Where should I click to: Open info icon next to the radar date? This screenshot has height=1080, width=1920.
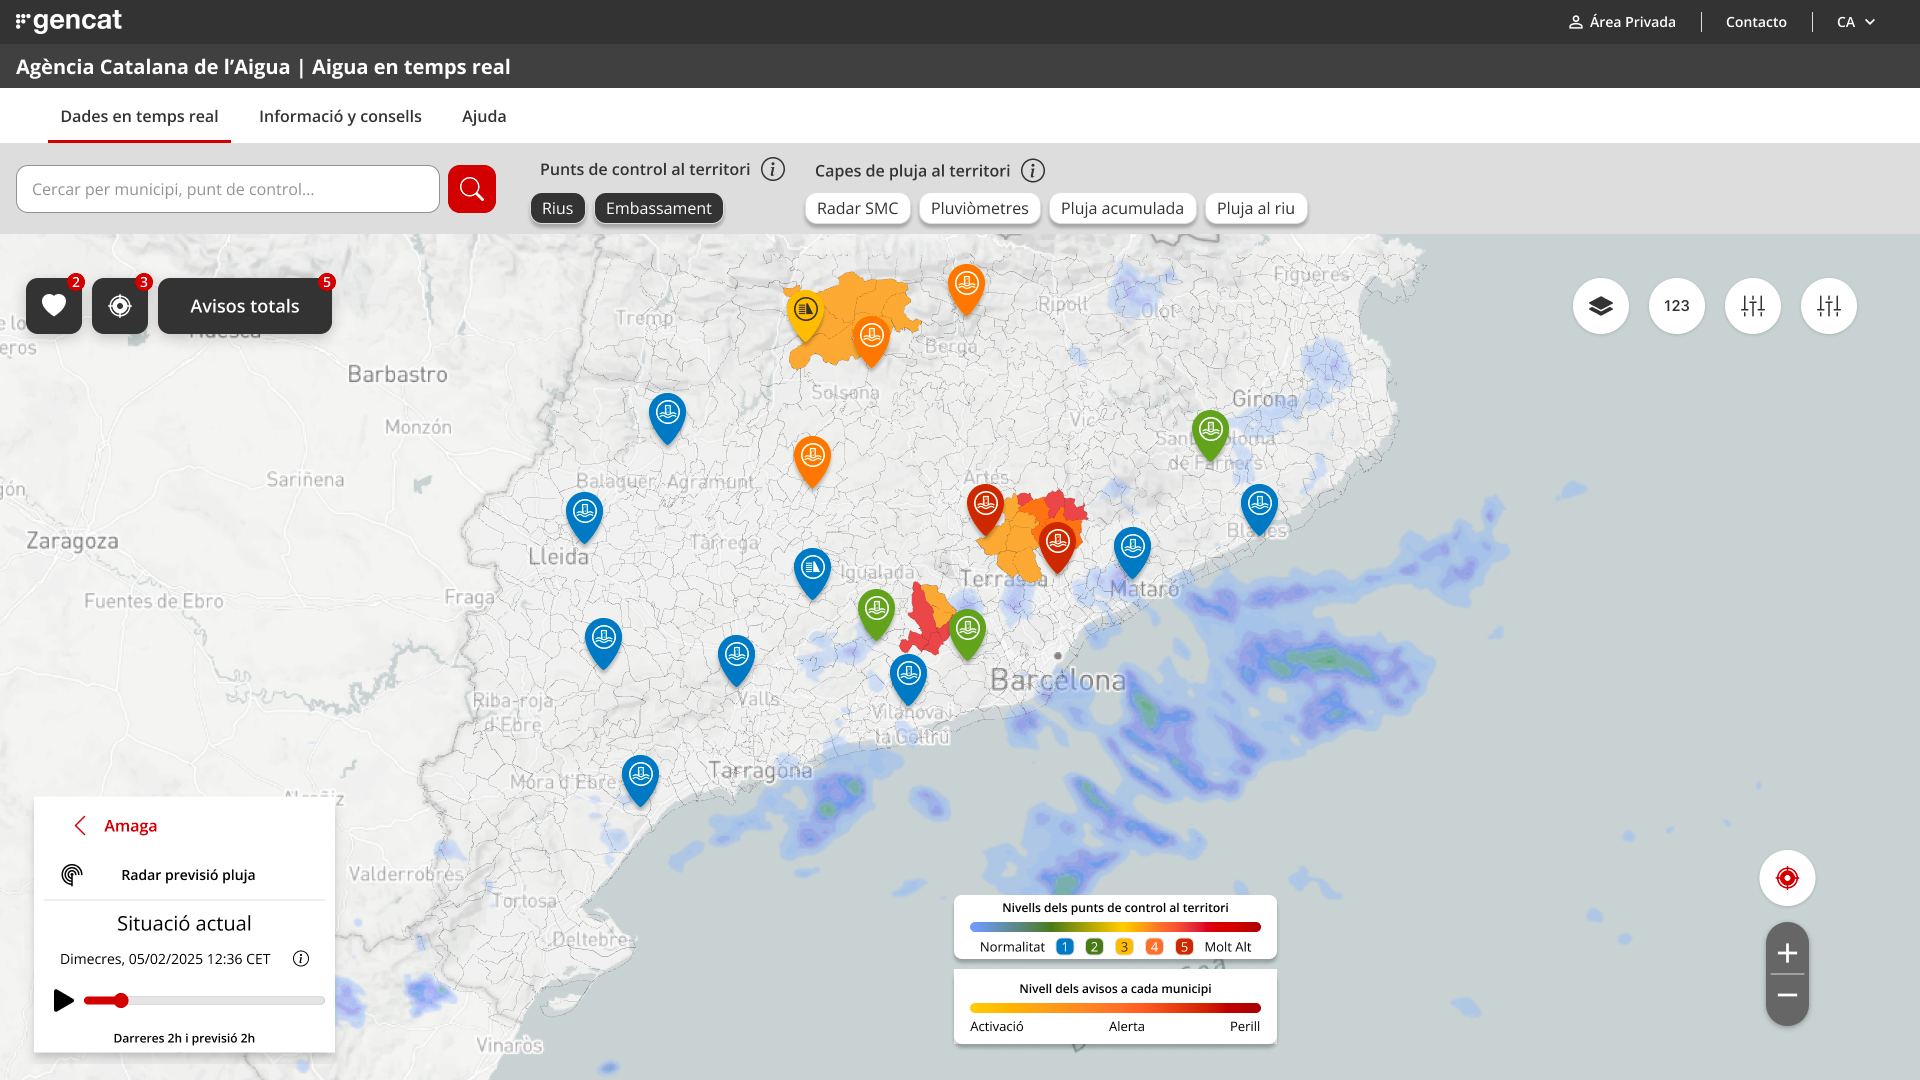300,959
